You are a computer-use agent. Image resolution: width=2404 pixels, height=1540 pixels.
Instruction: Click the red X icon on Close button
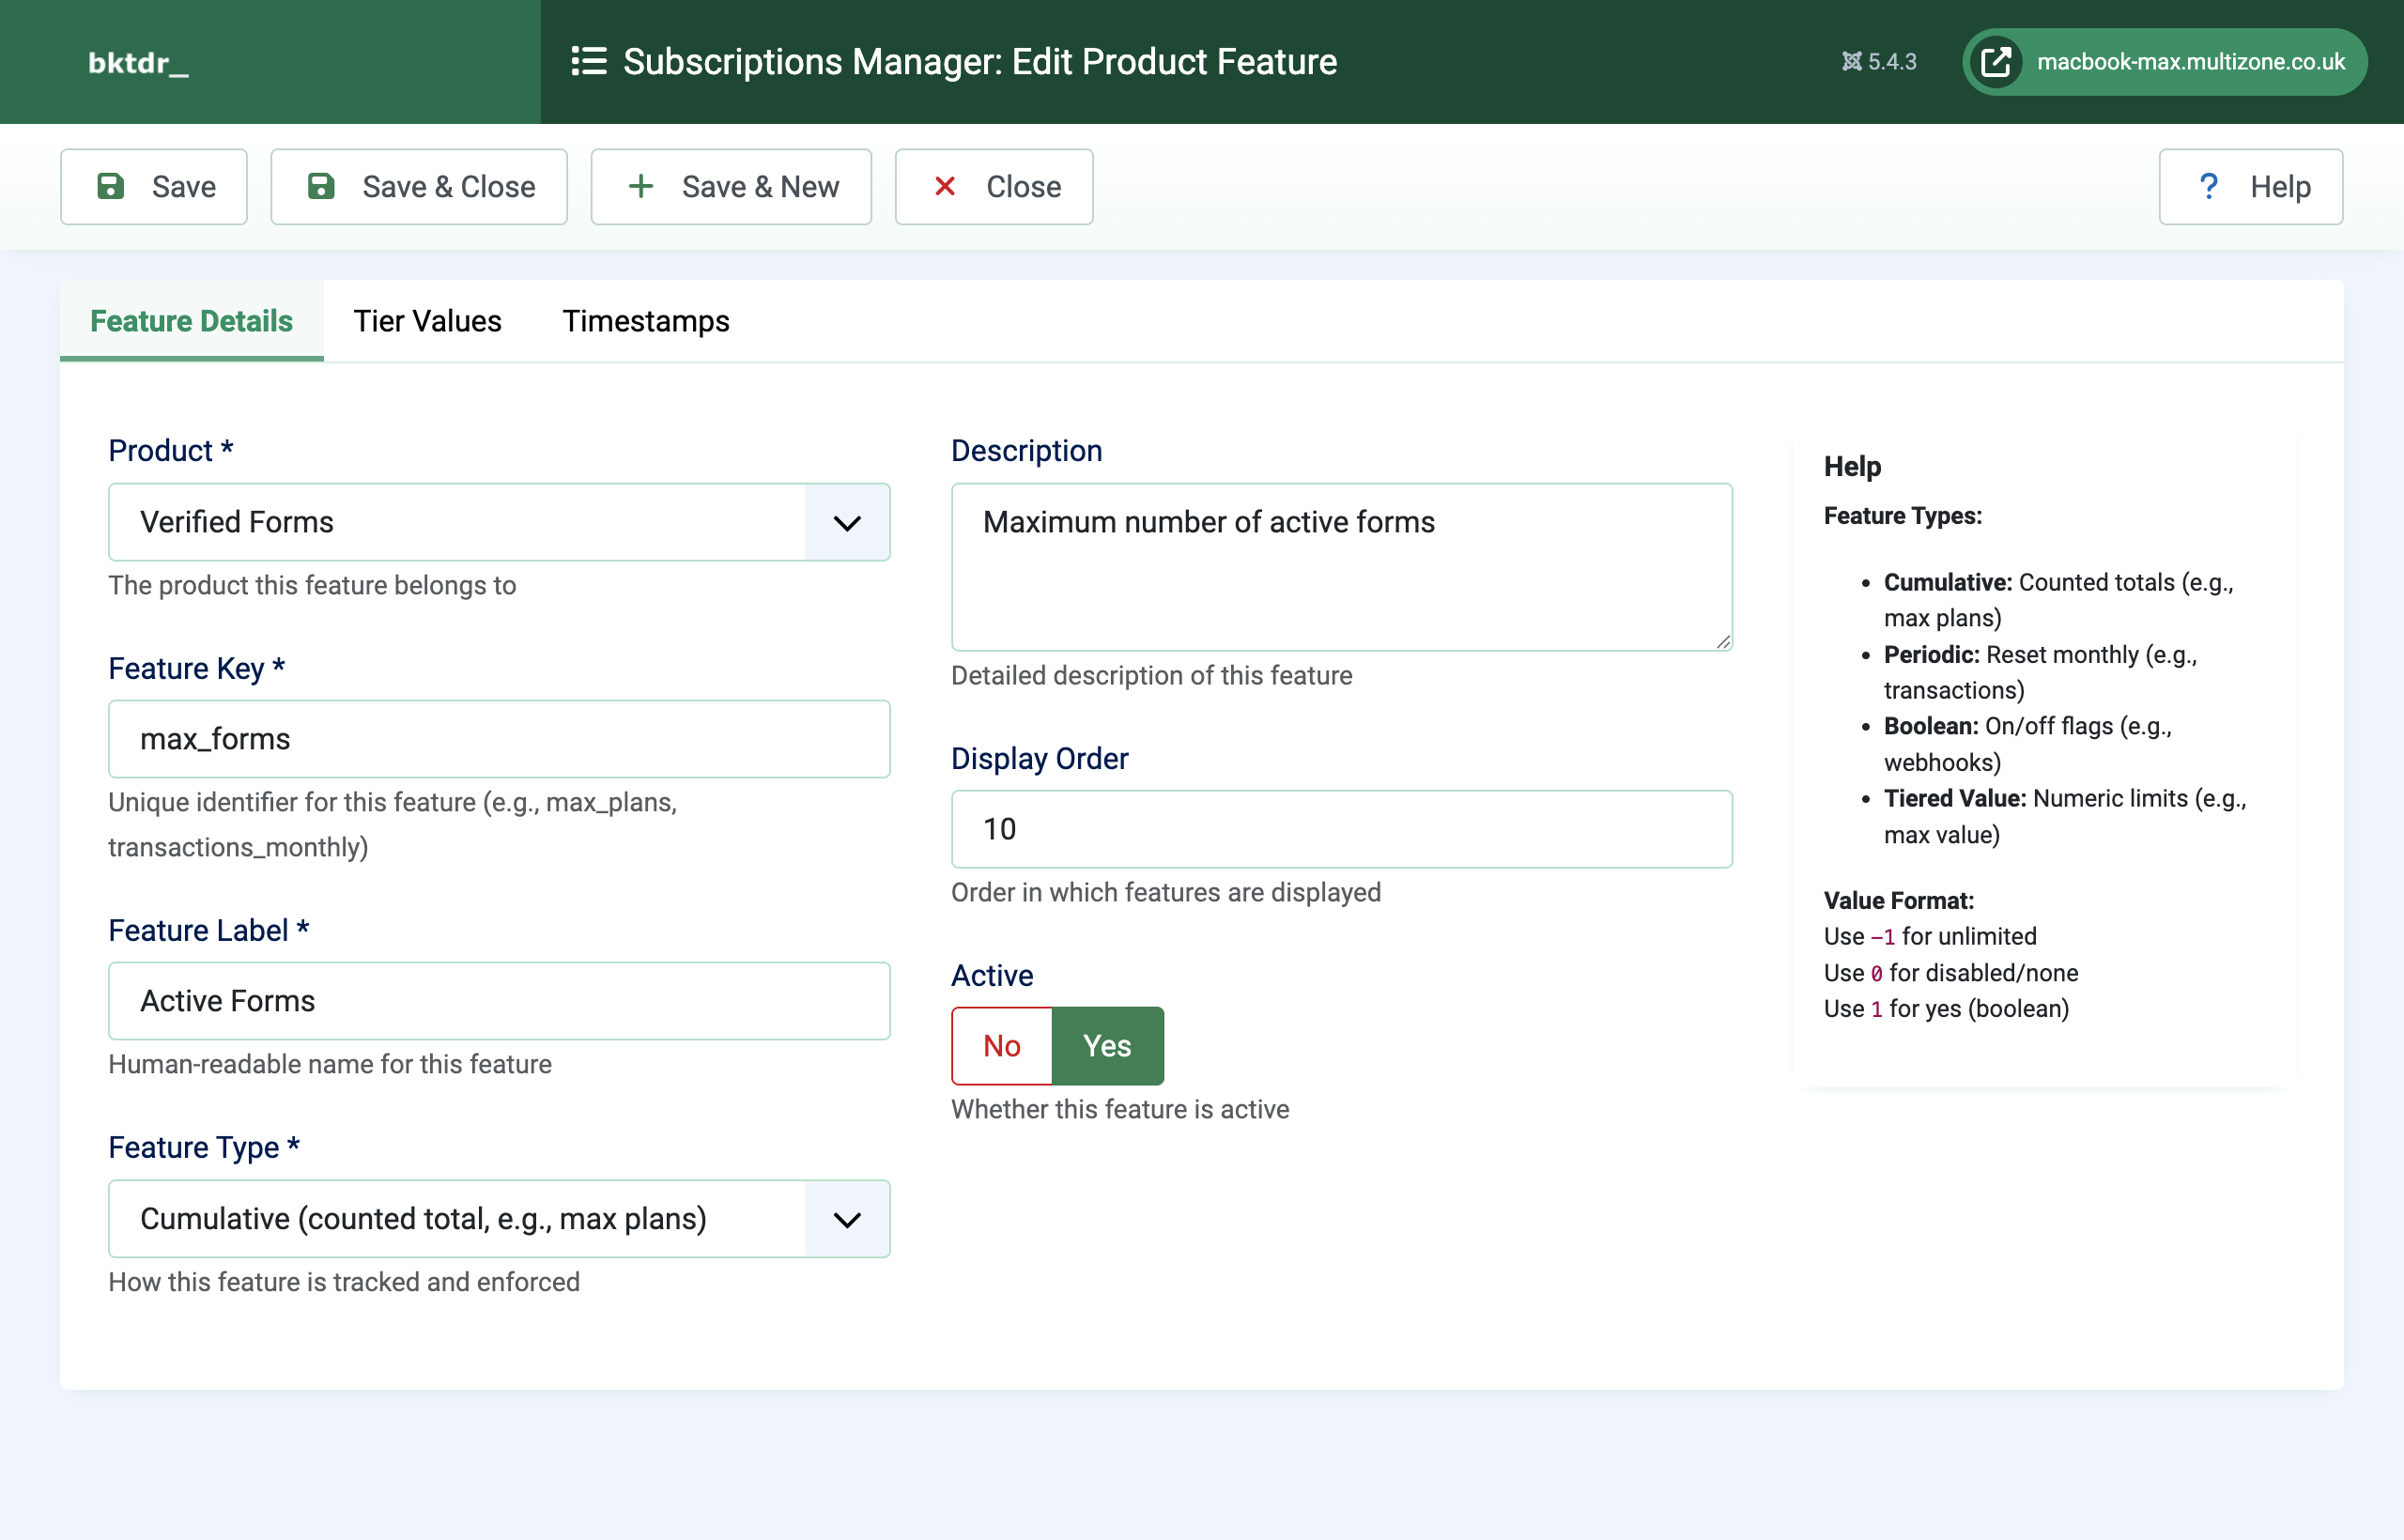tap(943, 186)
